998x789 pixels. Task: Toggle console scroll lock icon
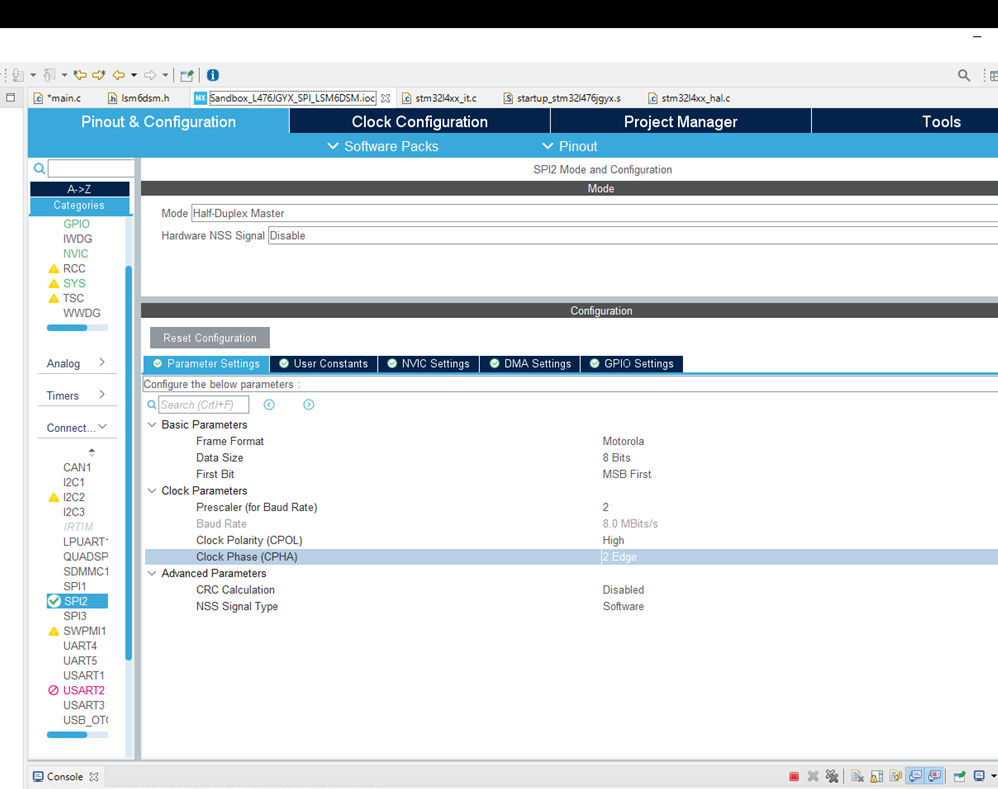[876, 776]
